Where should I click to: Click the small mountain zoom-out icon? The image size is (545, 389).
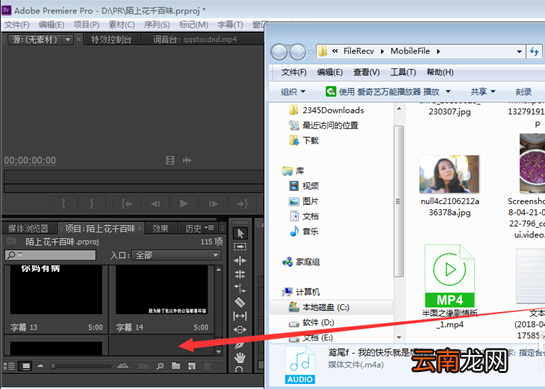click(41, 366)
